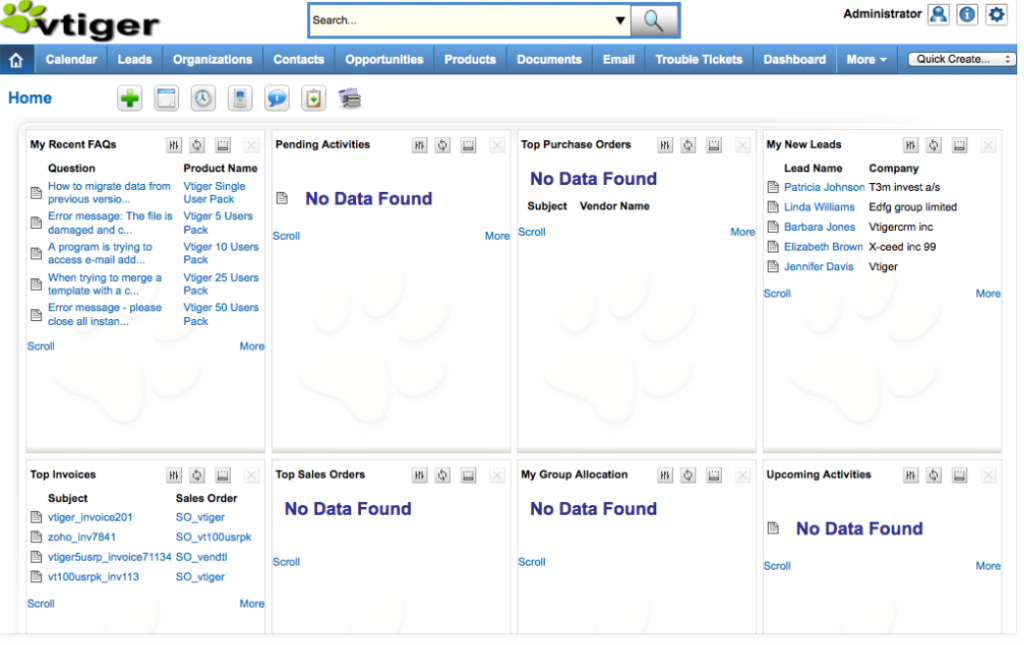Open lead Patricia Johnson
Image resolution: width=1024 pixels, height=645 pixels.
(824, 187)
